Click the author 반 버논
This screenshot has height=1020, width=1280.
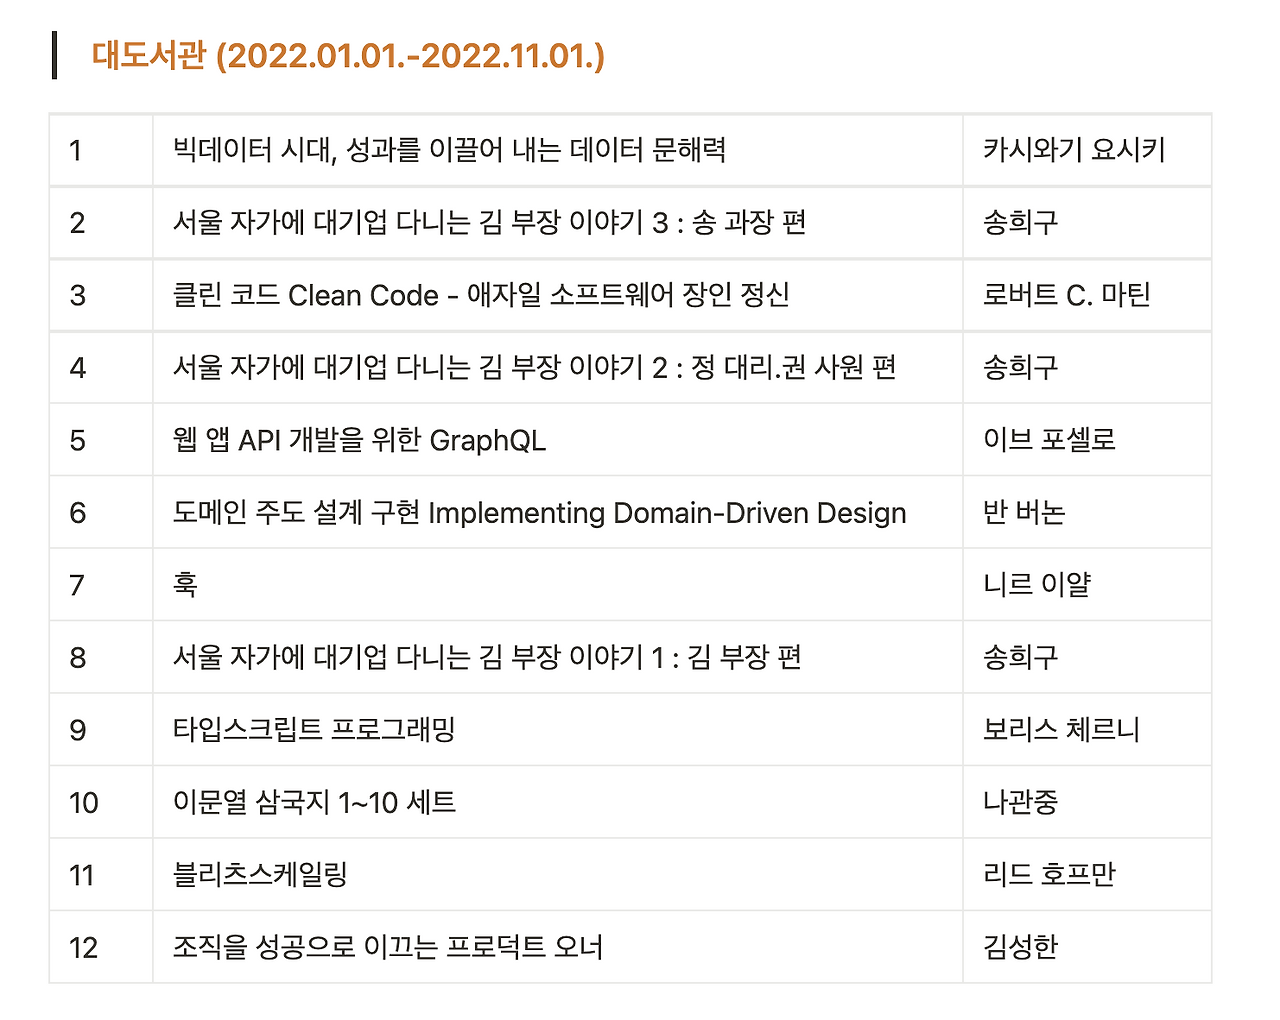pyautogui.click(x=1020, y=512)
